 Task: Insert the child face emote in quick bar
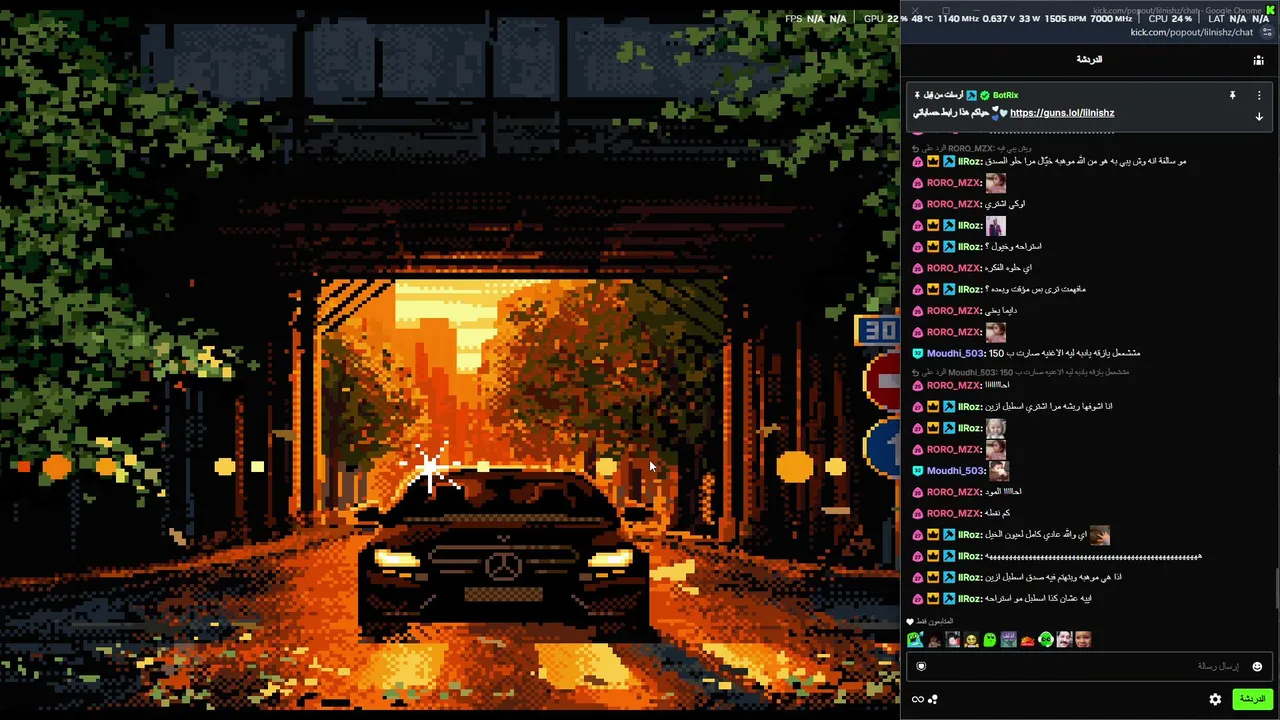[x=1083, y=640]
